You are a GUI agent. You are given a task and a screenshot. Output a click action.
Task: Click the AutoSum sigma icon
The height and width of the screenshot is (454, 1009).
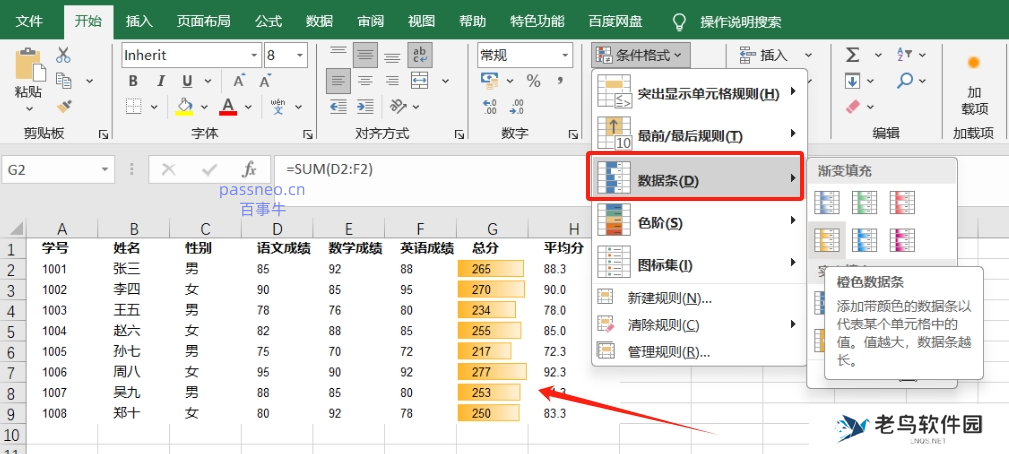[x=852, y=55]
